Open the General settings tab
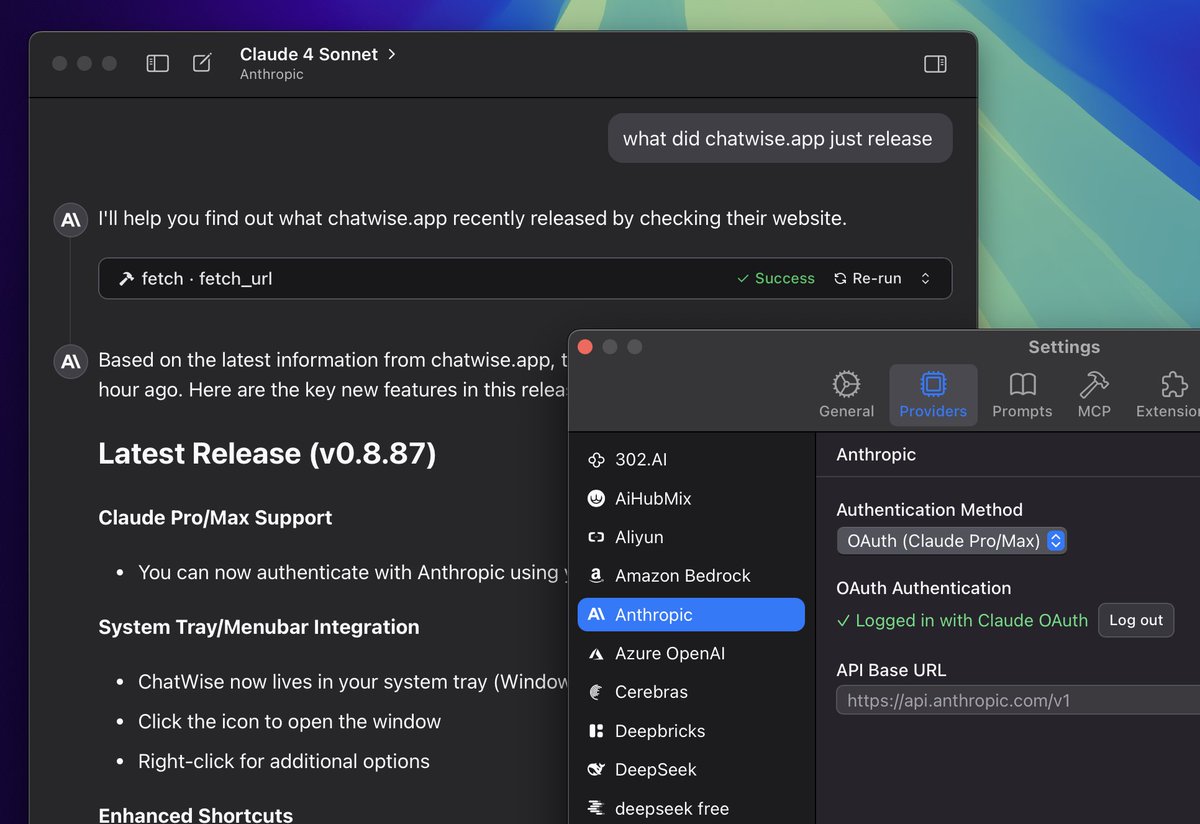The width and height of the screenshot is (1200, 824). coord(846,395)
